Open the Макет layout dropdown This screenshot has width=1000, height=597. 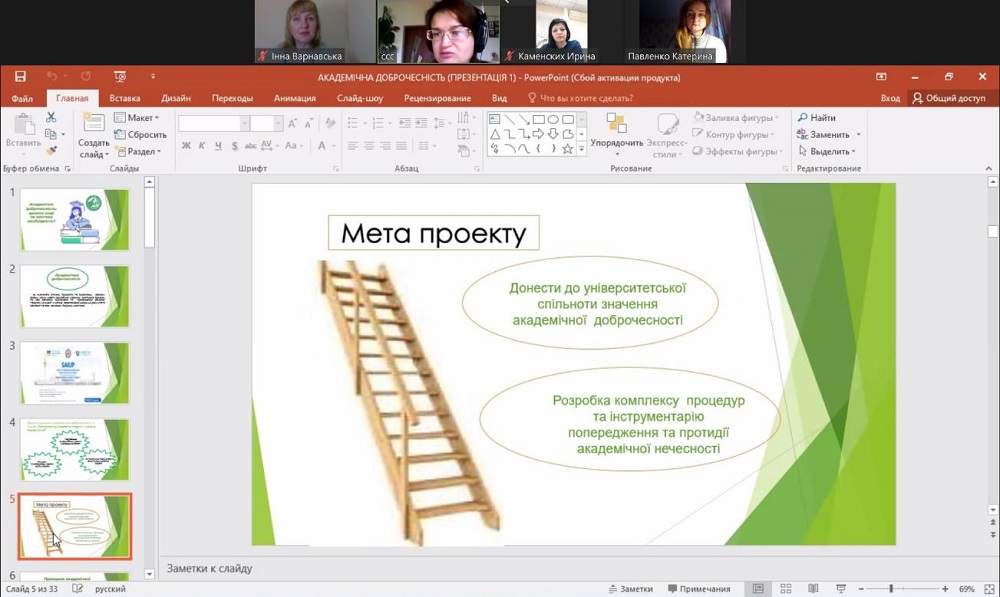[136, 117]
